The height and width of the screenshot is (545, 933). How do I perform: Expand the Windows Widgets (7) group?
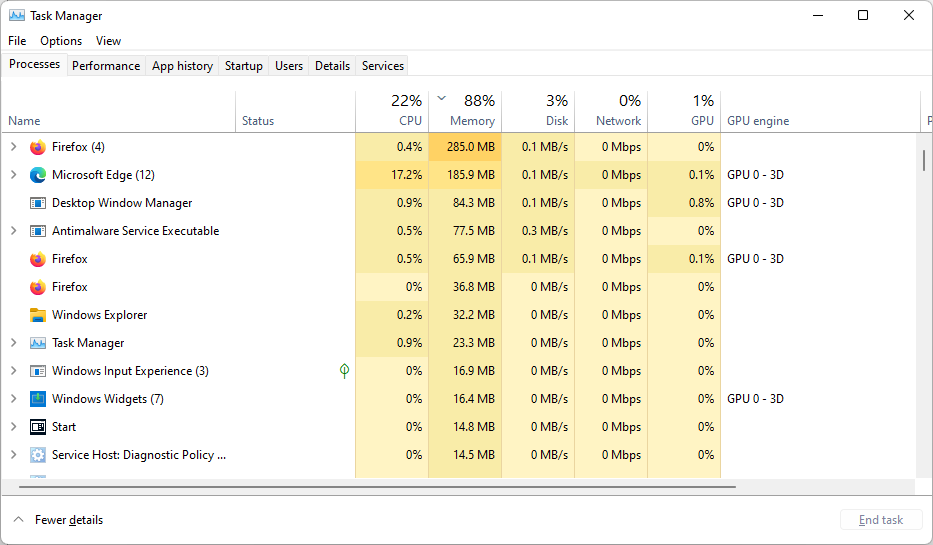pos(14,398)
